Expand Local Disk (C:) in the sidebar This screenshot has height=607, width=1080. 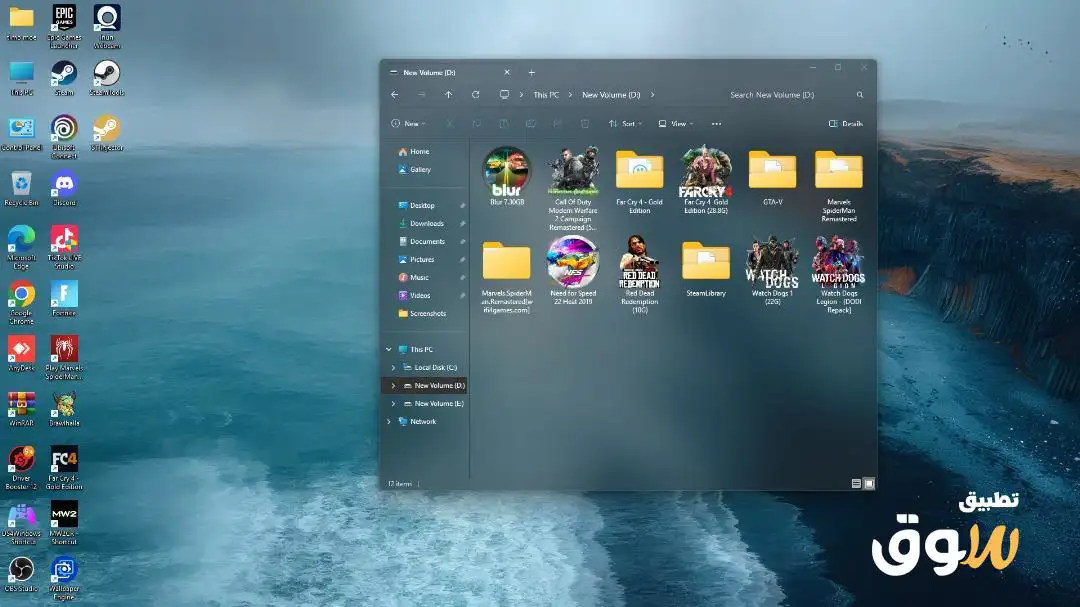(393, 367)
